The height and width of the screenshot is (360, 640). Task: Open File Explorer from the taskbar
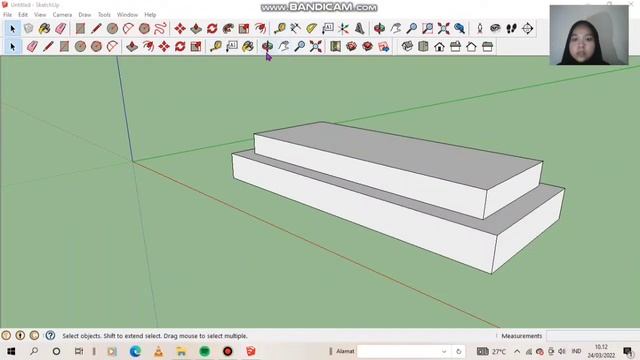(x=181, y=351)
